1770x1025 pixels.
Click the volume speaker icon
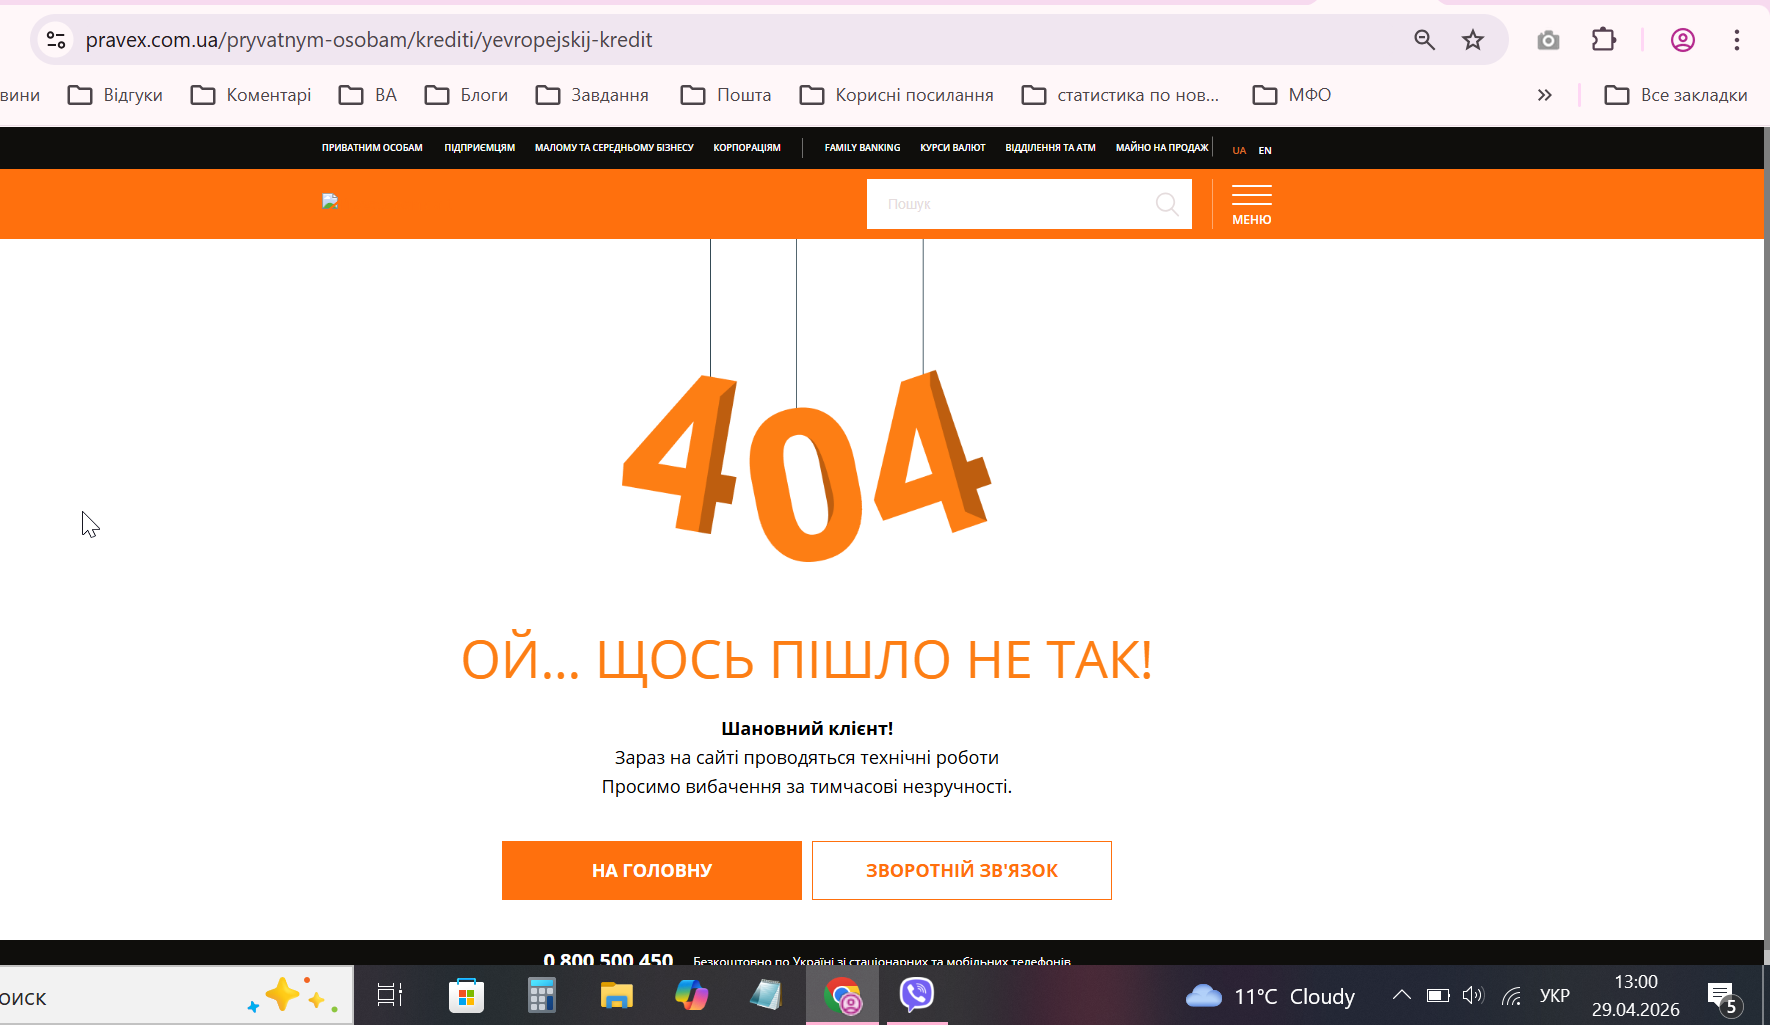1473,996
